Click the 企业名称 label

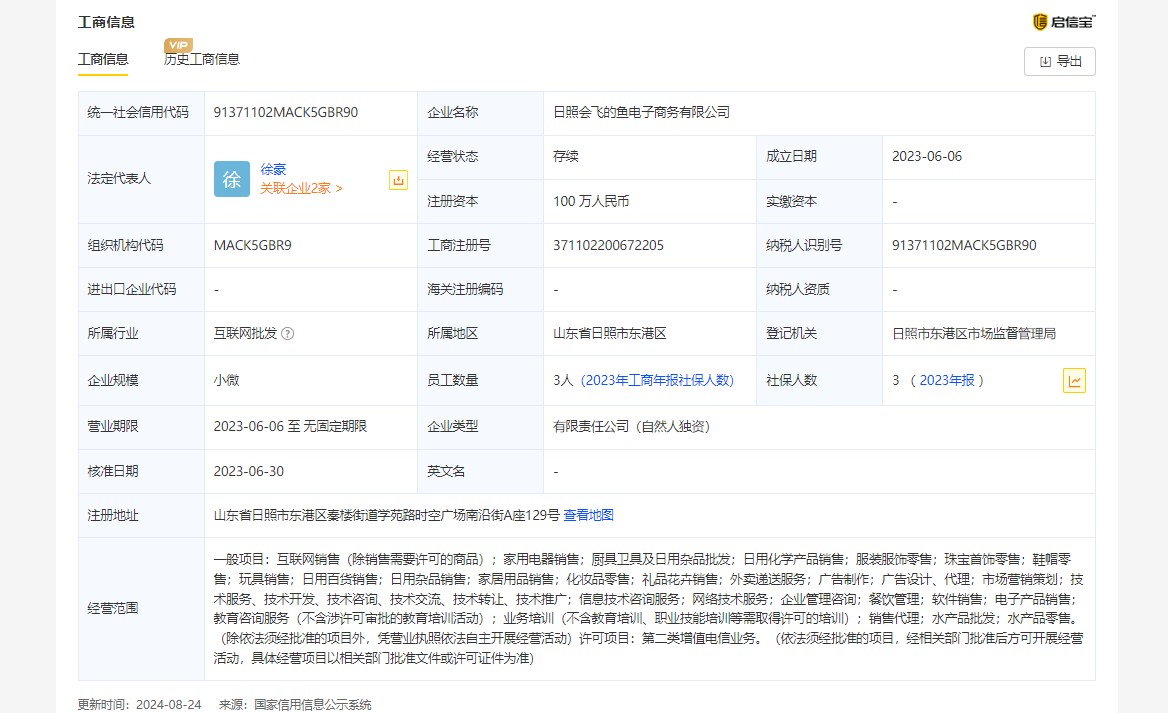point(453,113)
